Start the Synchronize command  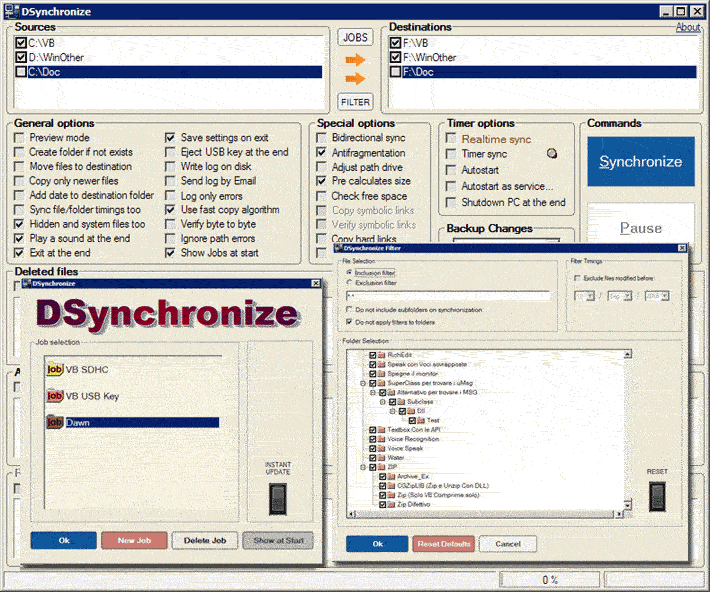click(x=641, y=162)
